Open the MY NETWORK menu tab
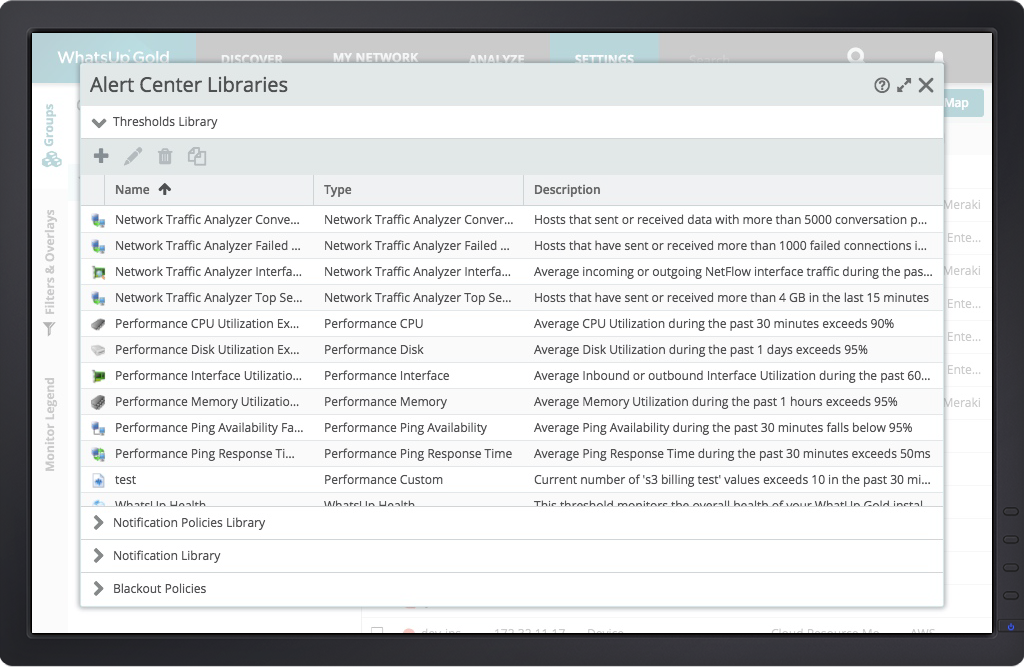The width and height of the screenshot is (1024, 667). click(376, 57)
